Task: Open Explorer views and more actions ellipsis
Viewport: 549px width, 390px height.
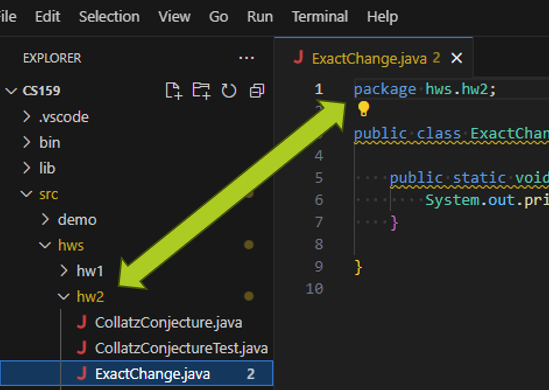Action: [246, 58]
